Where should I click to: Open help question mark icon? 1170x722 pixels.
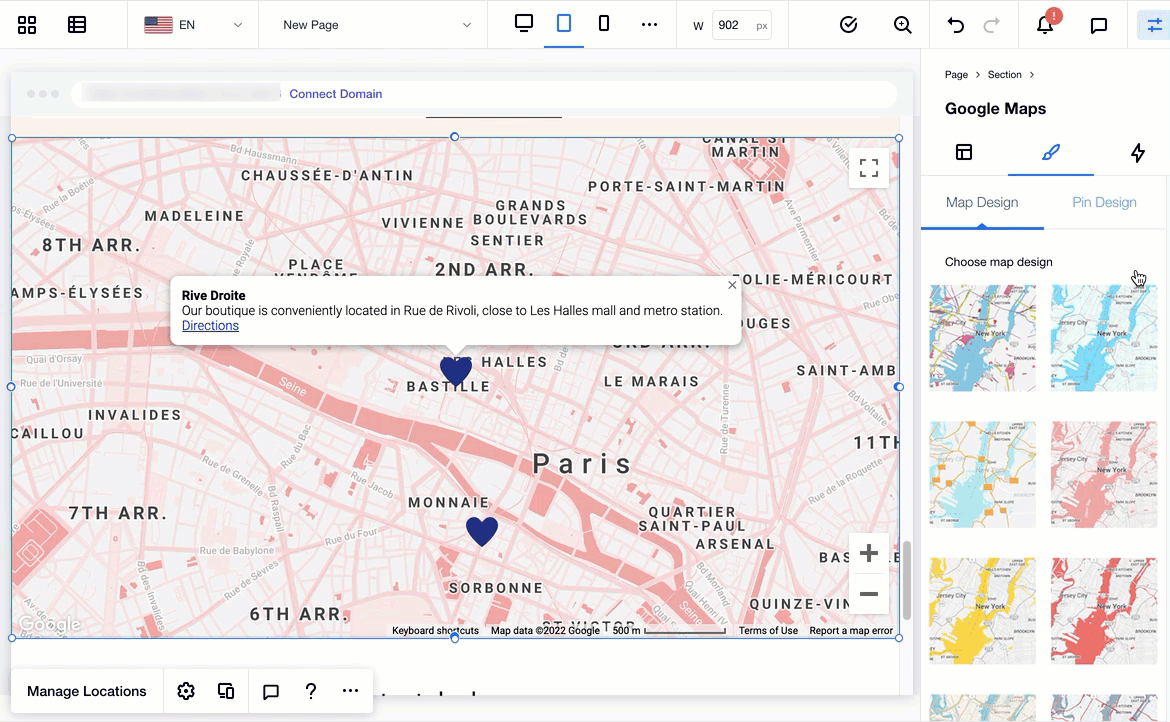click(311, 691)
